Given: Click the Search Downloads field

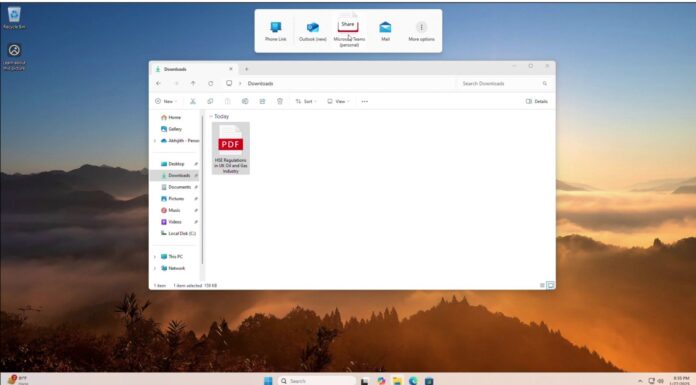Looking at the screenshot, I should (504, 83).
